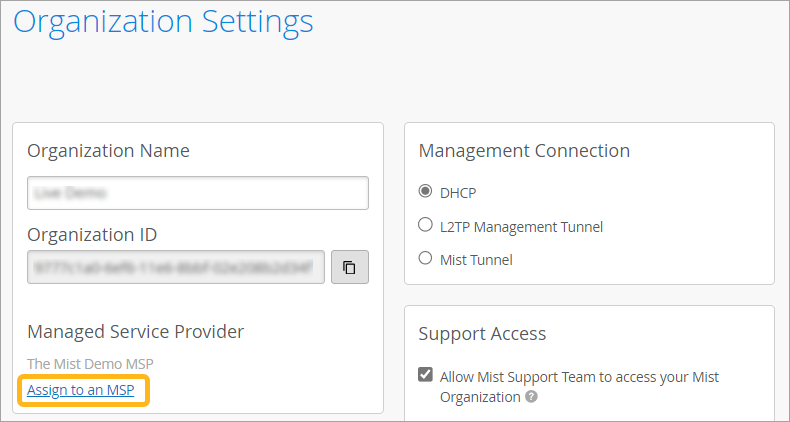Click the "L2TP Management Tunnel" label text
The width and height of the screenshot is (790, 422).
click(x=521, y=227)
